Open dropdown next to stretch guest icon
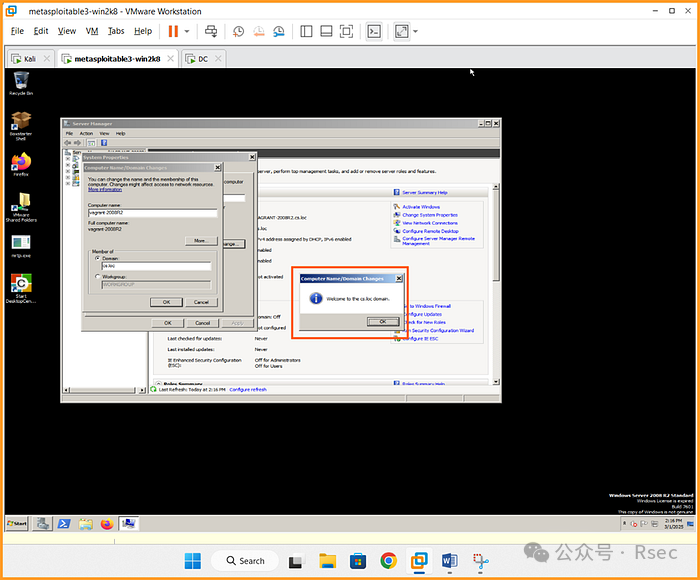The image size is (700, 580). (416, 31)
